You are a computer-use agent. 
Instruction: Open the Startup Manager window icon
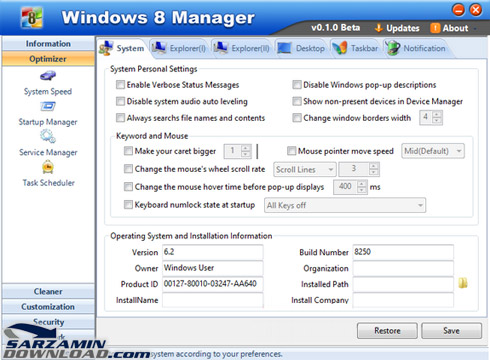48,106
